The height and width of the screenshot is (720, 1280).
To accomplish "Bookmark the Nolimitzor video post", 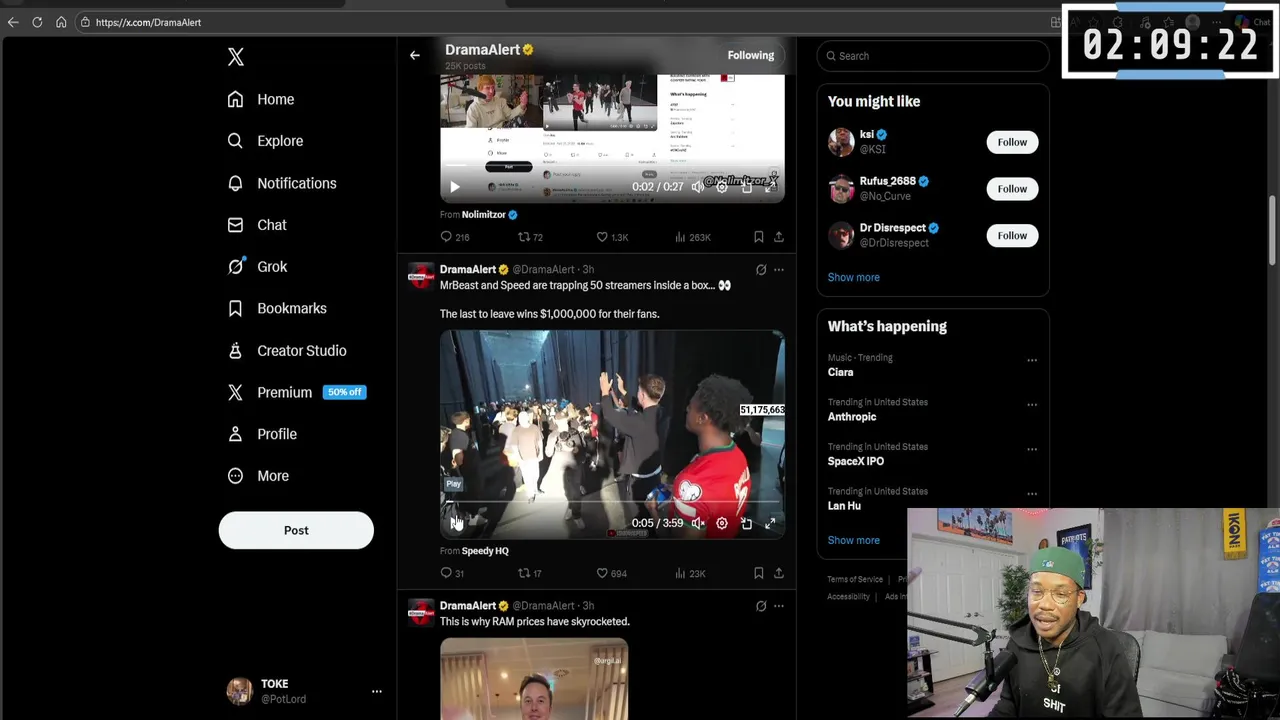I will (x=758, y=237).
